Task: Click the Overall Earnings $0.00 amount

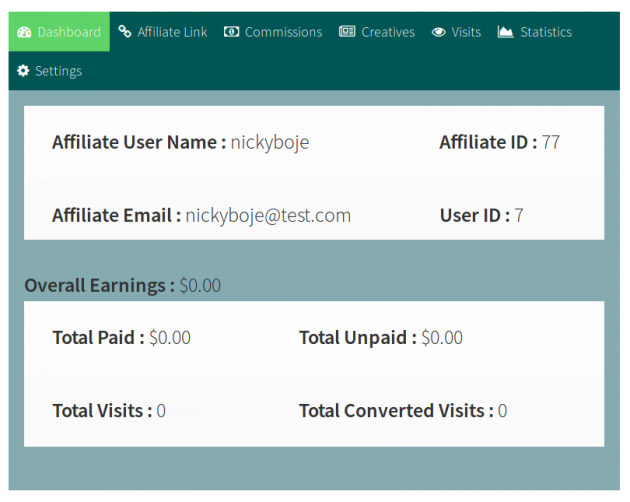Action: [200, 286]
